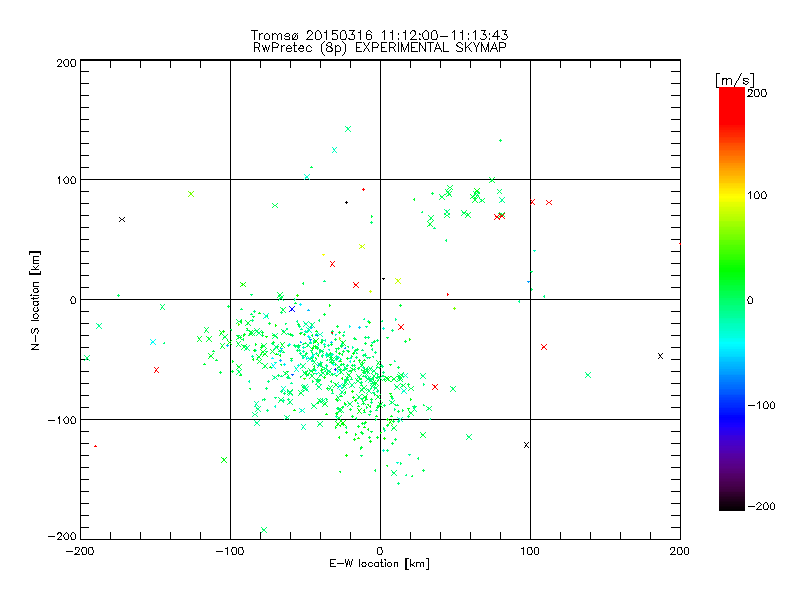This screenshot has width=800, height=600.
Task: Click the plot title 'Tromsø 20150316 11:12:00-11:13:43'
Action: (x=379, y=35)
